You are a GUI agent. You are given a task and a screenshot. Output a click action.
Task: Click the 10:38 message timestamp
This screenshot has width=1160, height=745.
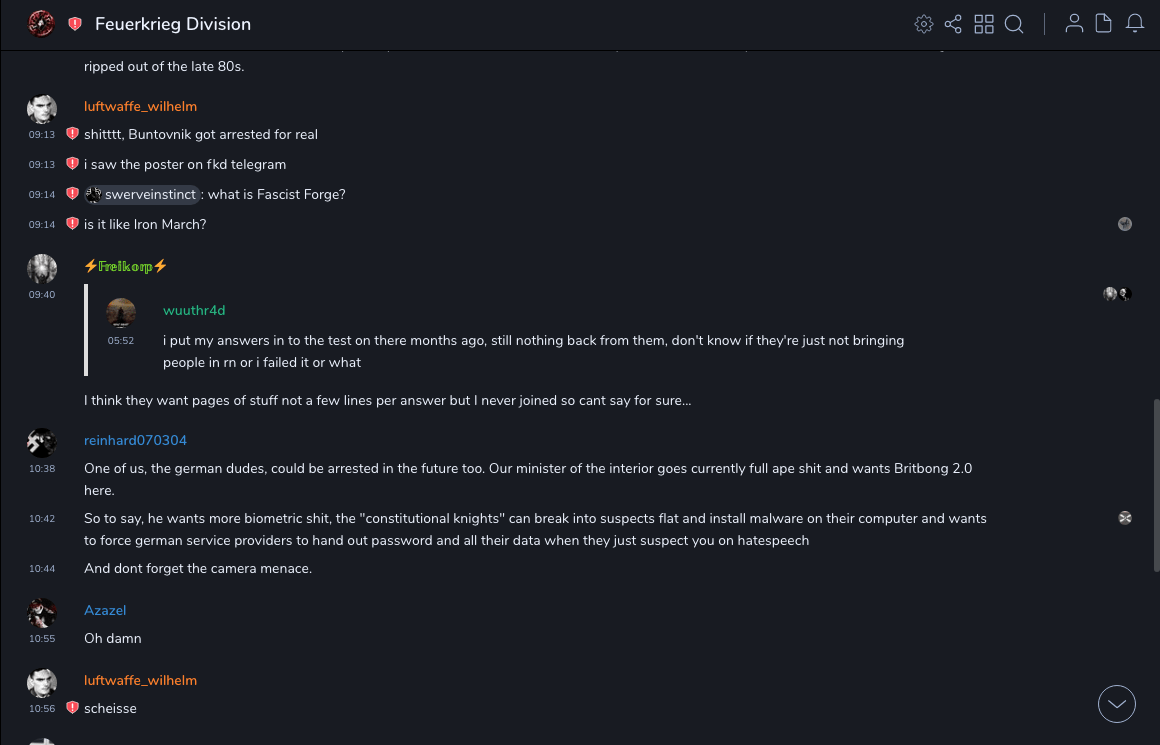(x=42, y=469)
